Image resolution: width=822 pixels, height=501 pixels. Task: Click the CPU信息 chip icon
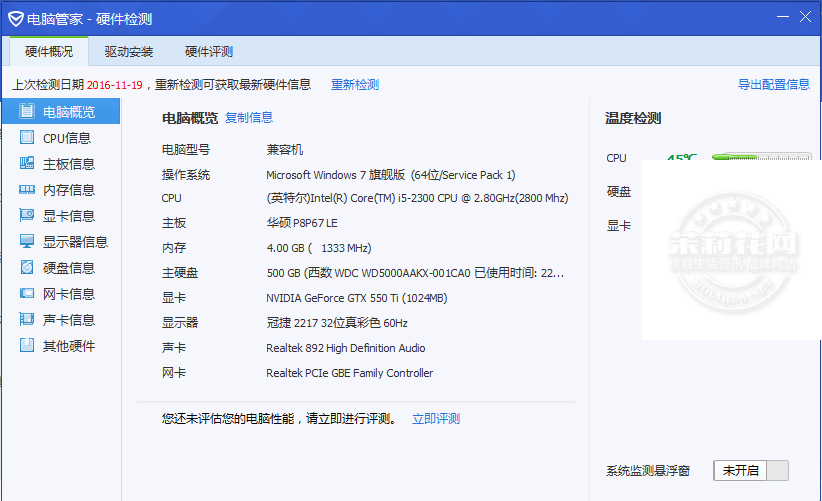click(x=27, y=137)
